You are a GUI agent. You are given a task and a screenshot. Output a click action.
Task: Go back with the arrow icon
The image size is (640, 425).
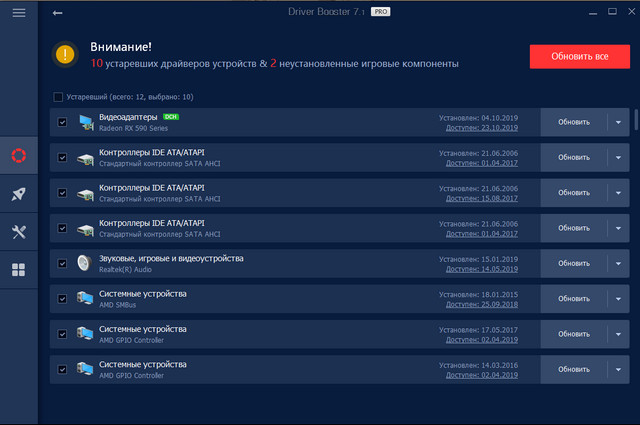tap(58, 13)
